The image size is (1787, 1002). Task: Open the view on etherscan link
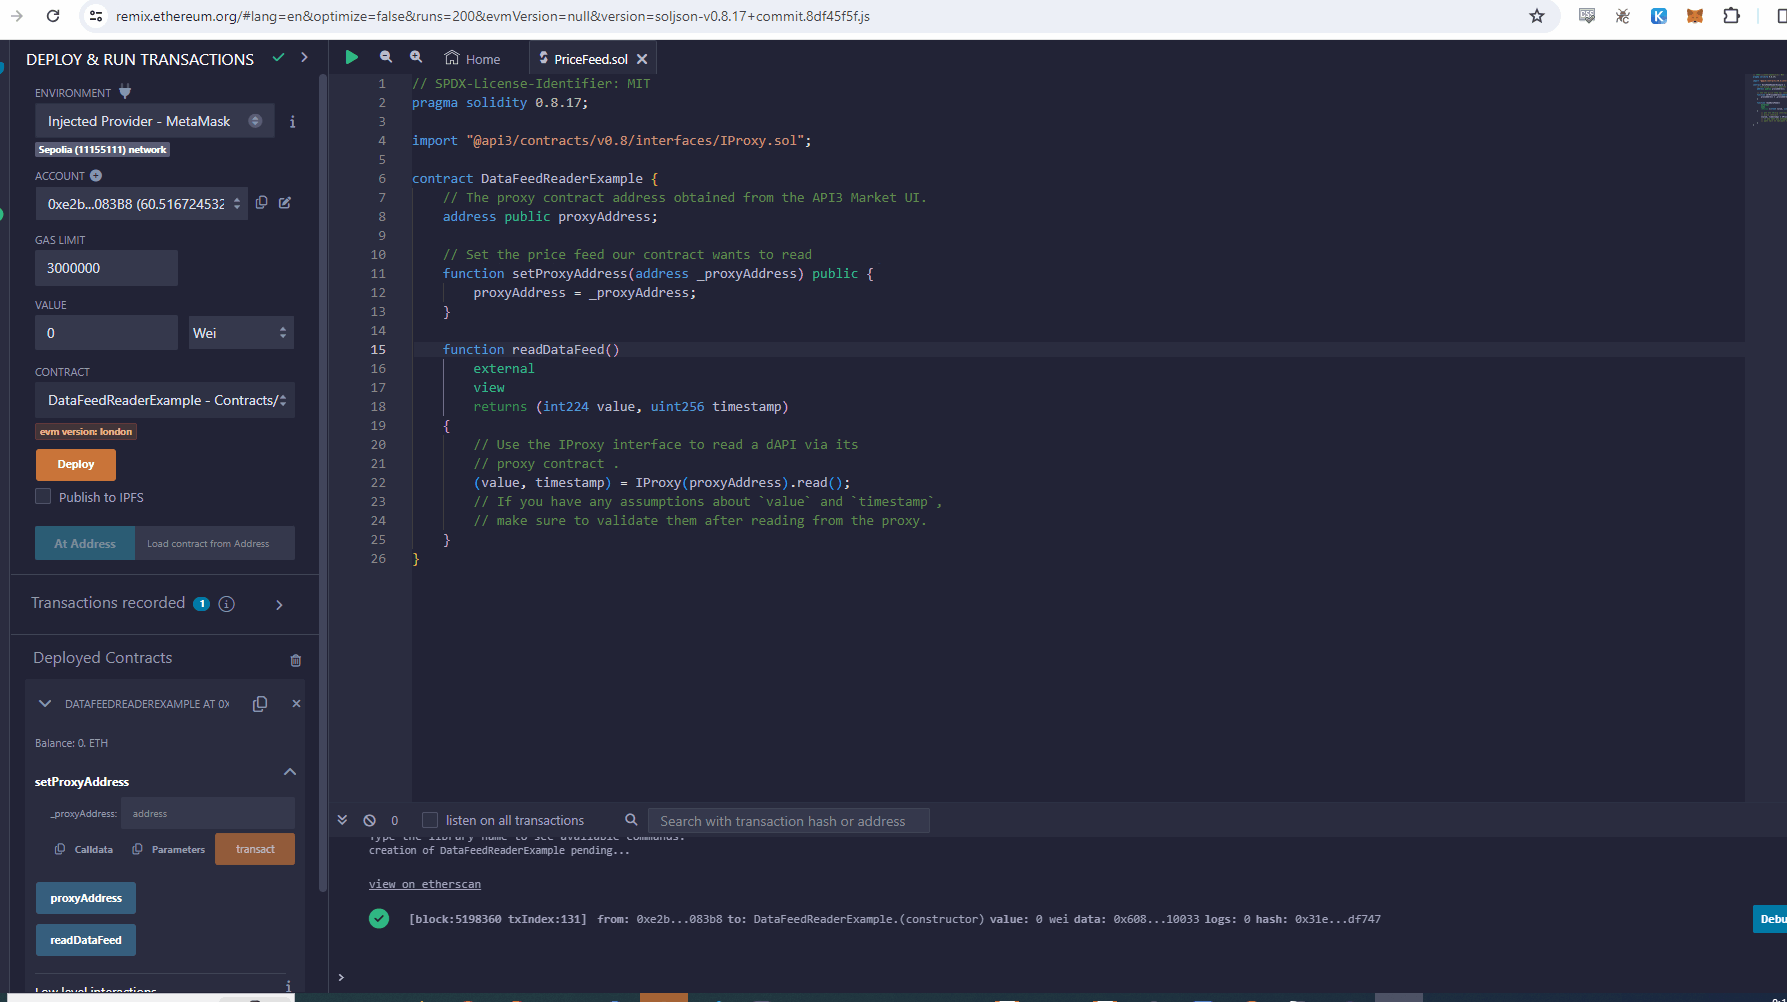tap(424, 884)
